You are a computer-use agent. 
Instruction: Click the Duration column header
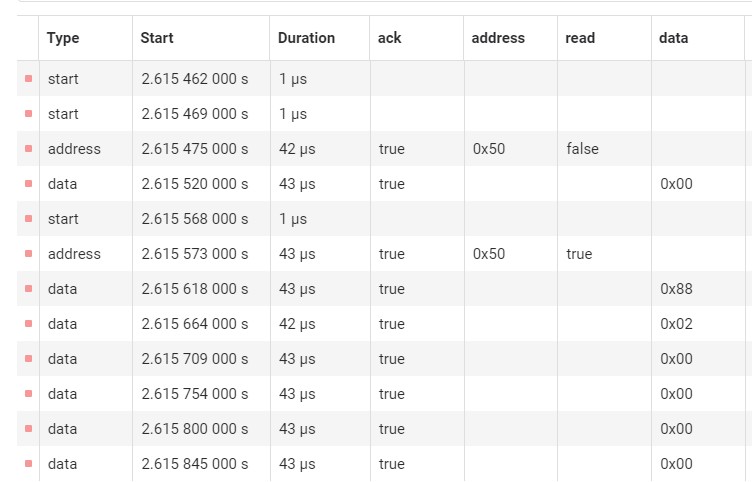tap(306, 38)
